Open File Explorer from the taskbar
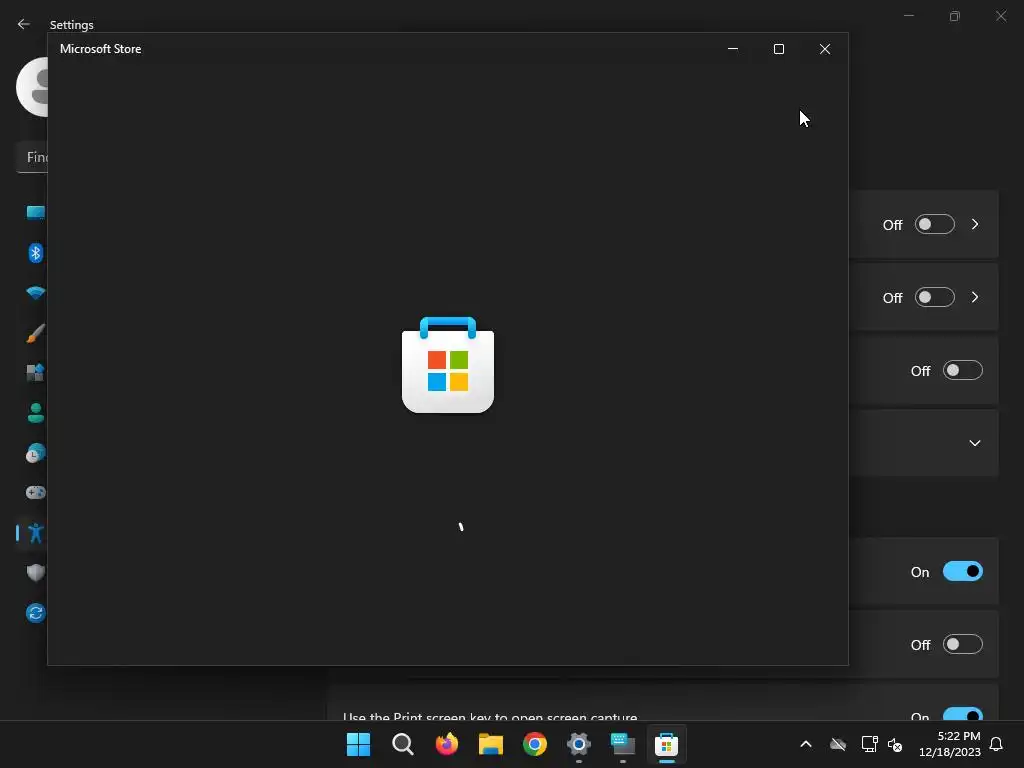Image resolution: width=1024 pixels, height=768 pixels. pyautogui.click(x=490, y=744)
